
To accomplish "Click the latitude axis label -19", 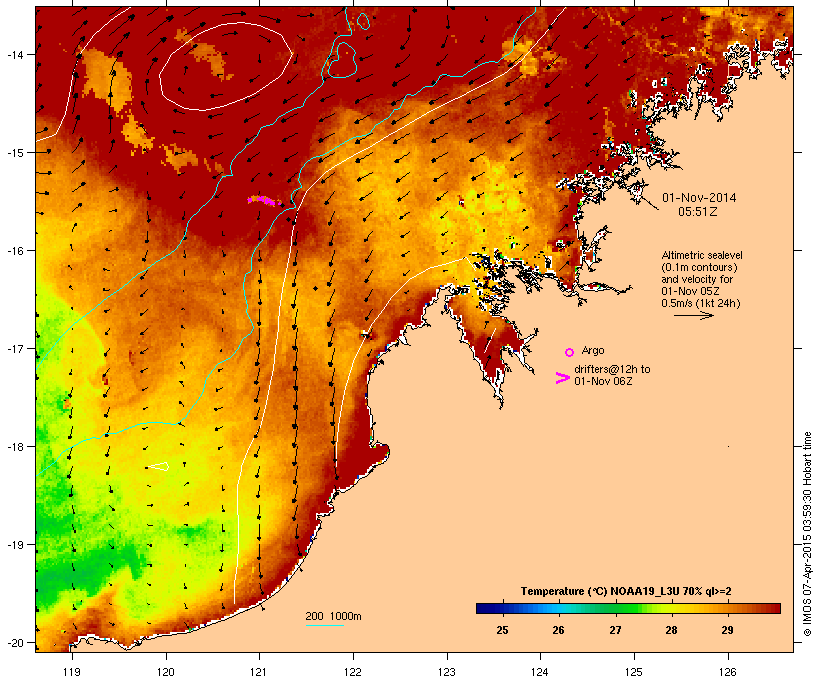I will click(14, 545).
